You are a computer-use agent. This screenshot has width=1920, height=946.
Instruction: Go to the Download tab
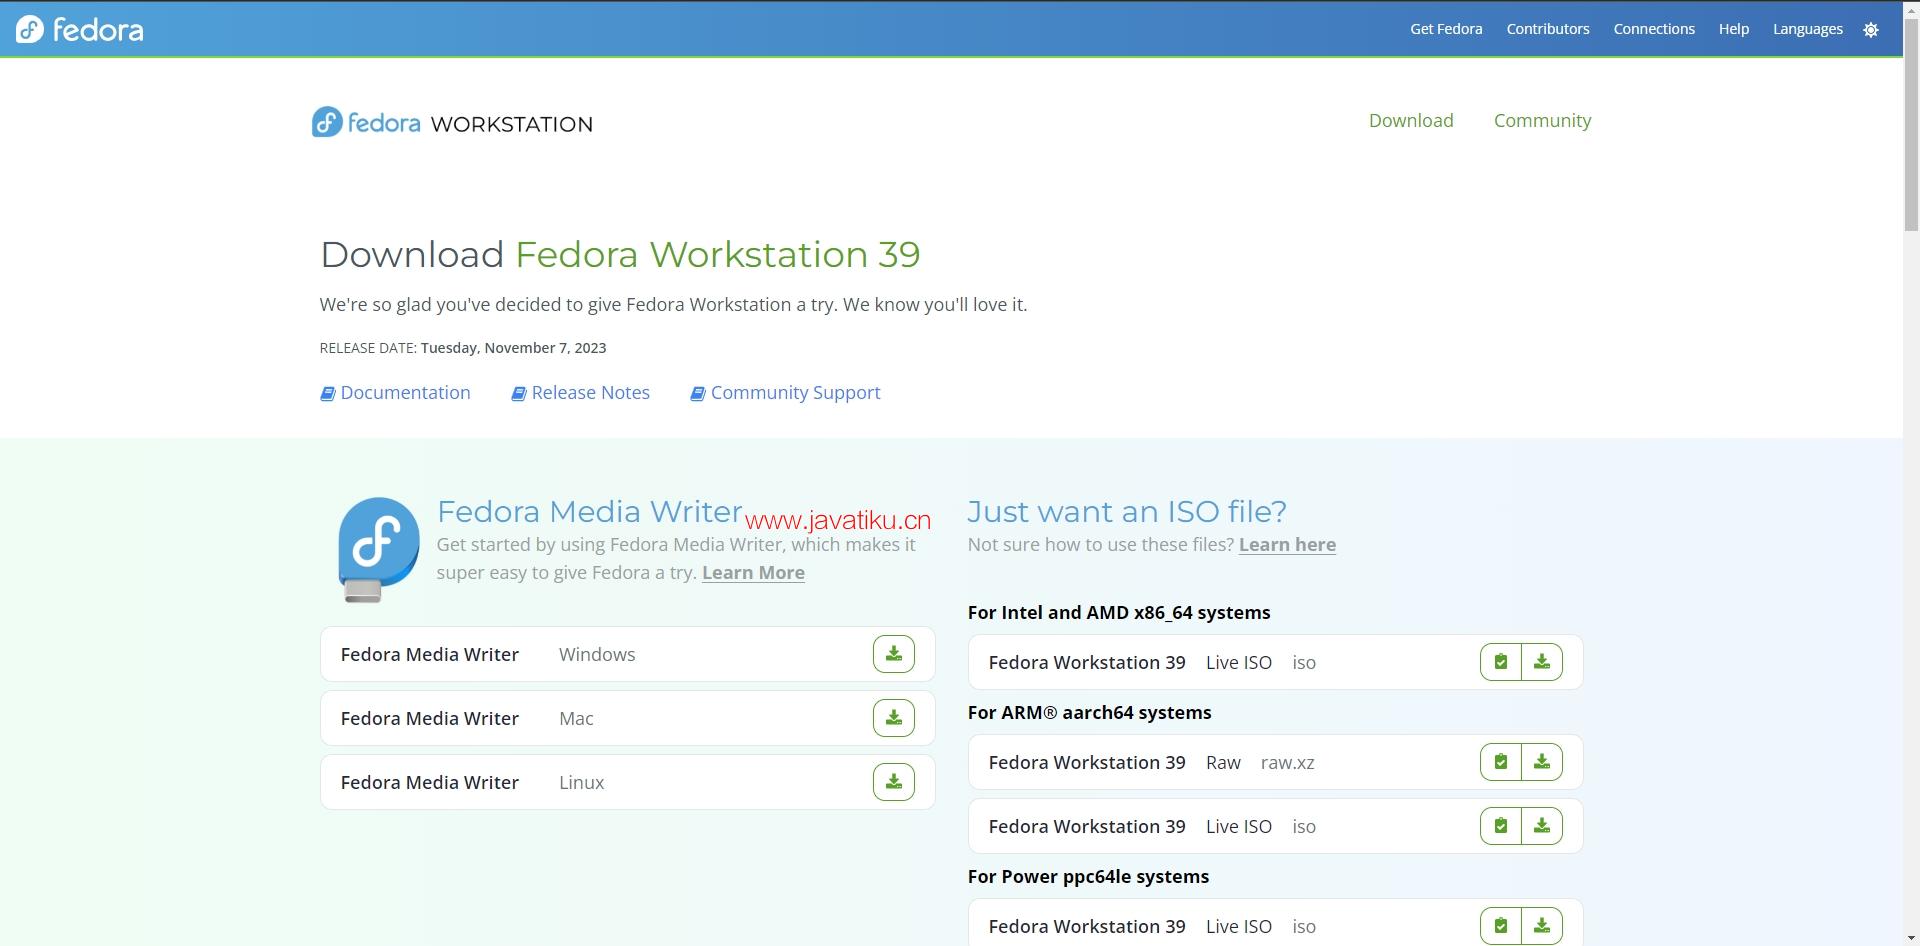point(1410,121)
